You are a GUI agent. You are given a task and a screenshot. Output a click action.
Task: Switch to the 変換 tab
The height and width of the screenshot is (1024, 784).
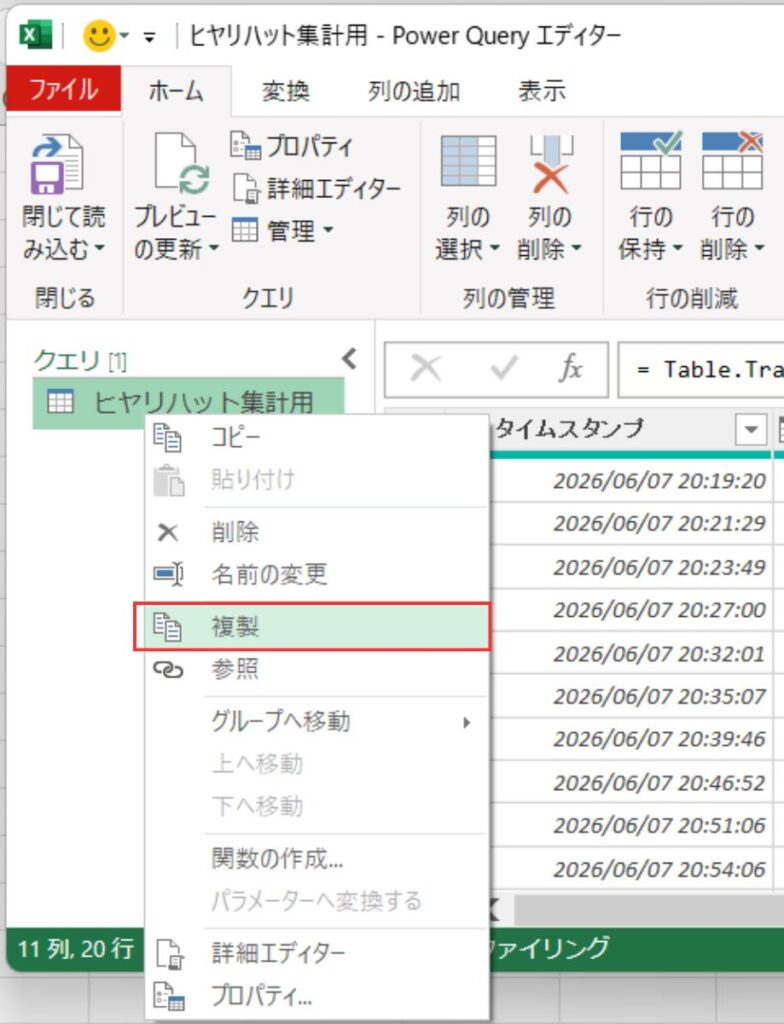click(286, 91)
